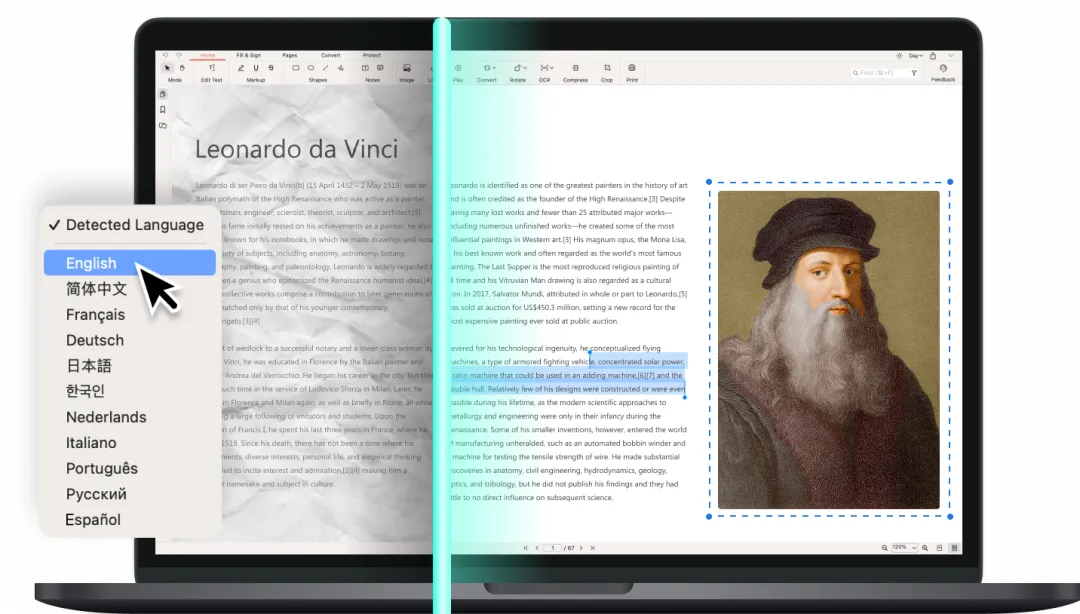Viewport: 1080px width, 614px height.
Task: Choose the rectangle shape tool
Action: tap(295, 68)
